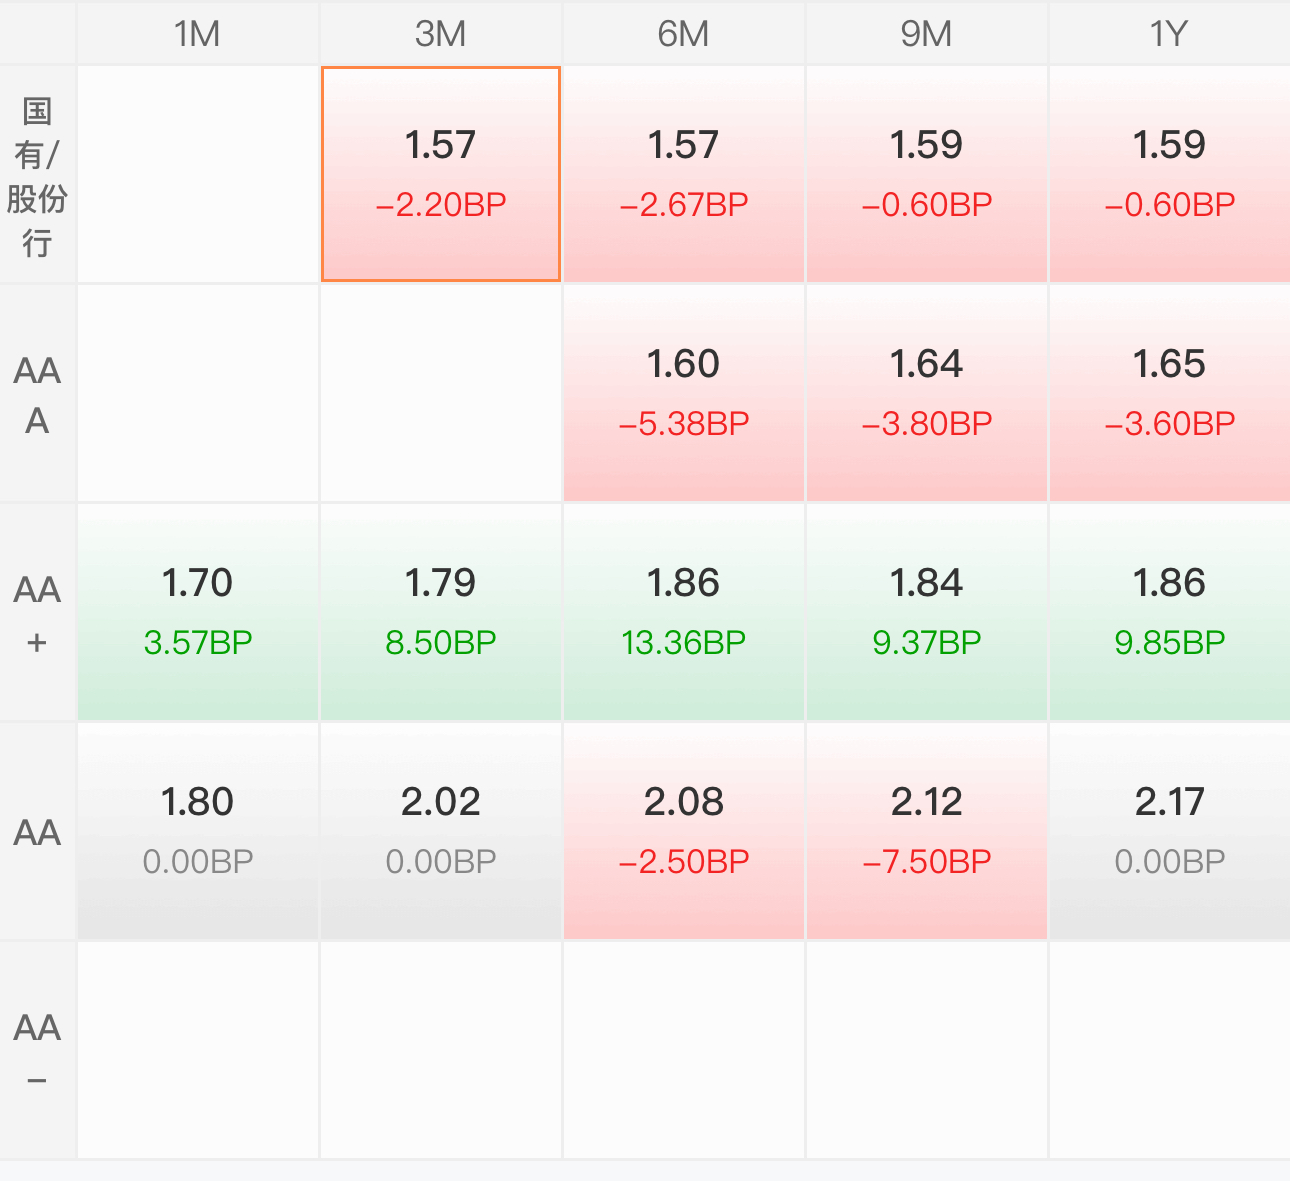The height and width of the screenshot is (1181, 1290).
Task: Select the AA 1M cell showing 1.80
Action: click(198, 832)
